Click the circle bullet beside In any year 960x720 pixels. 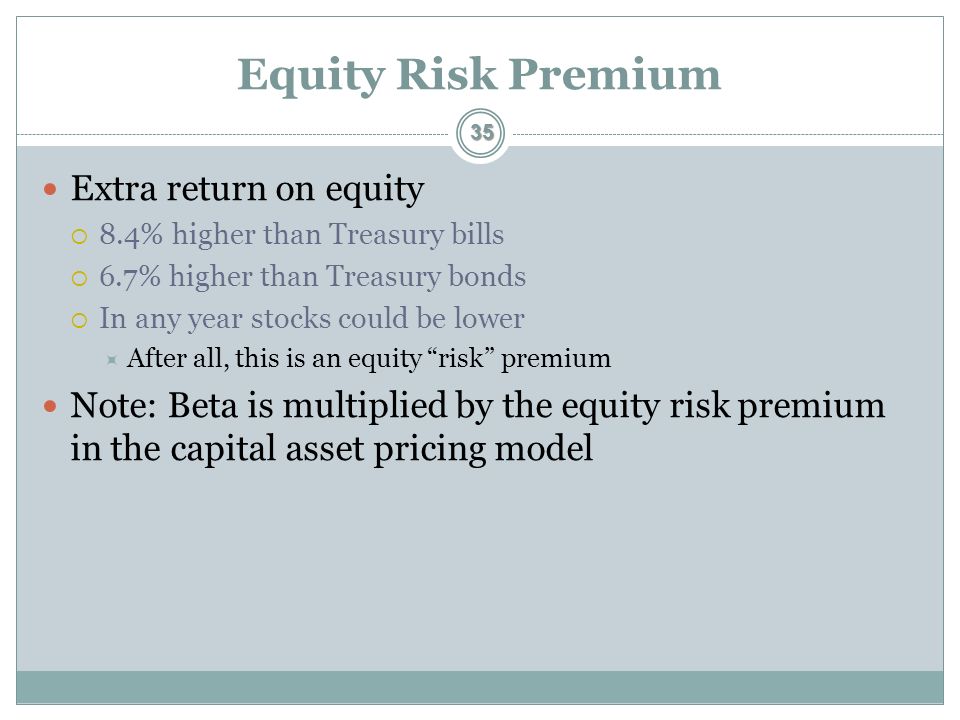80,320
